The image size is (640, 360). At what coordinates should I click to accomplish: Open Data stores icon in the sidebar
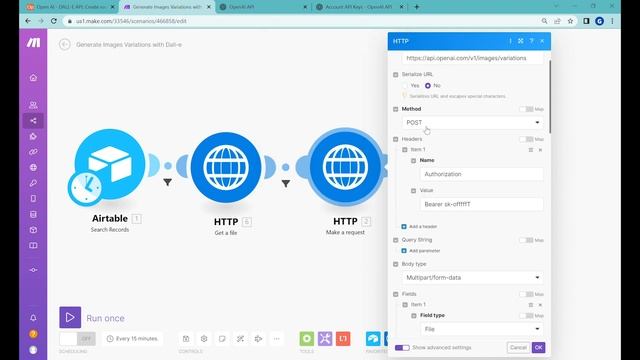(33, 214)
